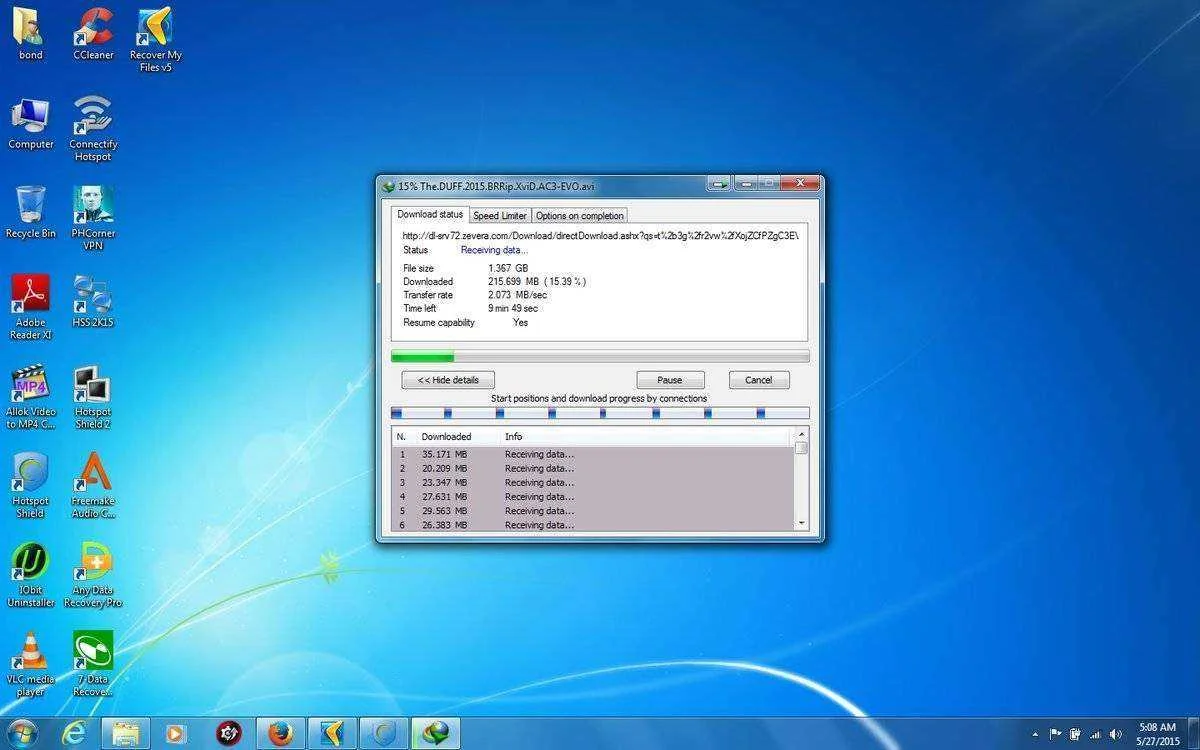Click the network signal tray icon
Viewport: 1200px width, 750px height.
[x=1095, y=734]
